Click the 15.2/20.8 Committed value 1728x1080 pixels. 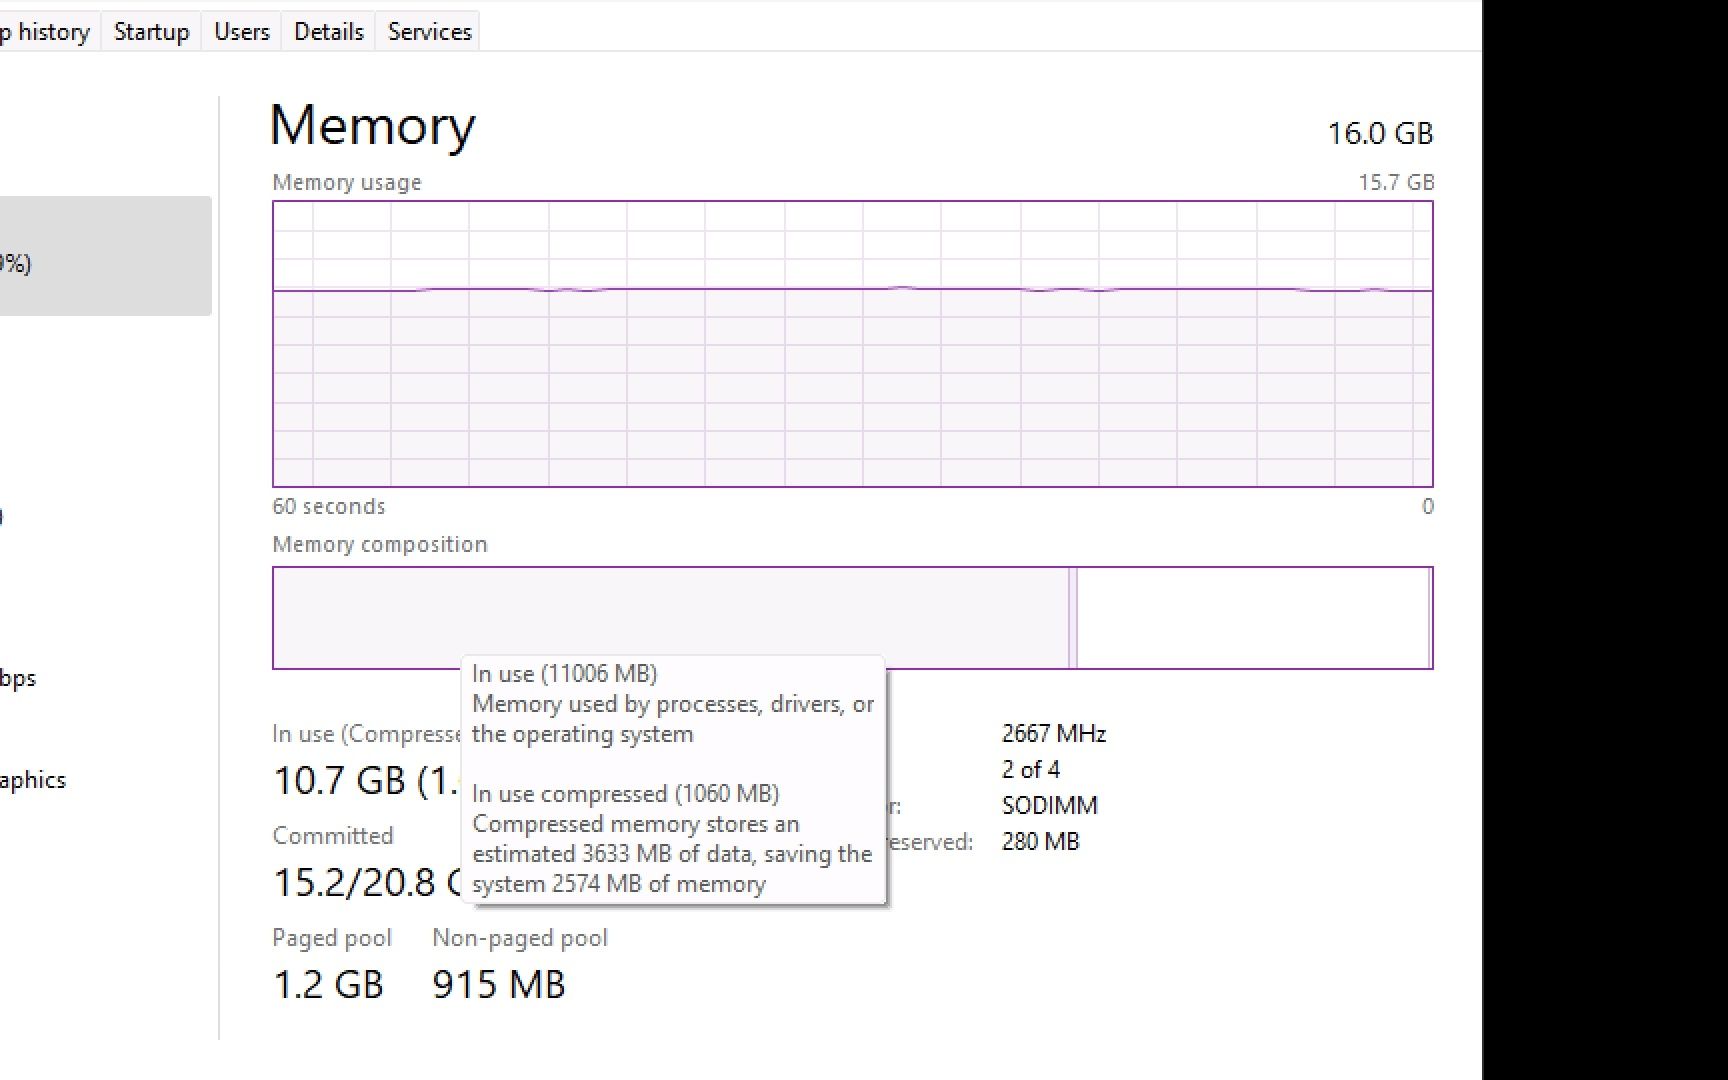[353, 883]
